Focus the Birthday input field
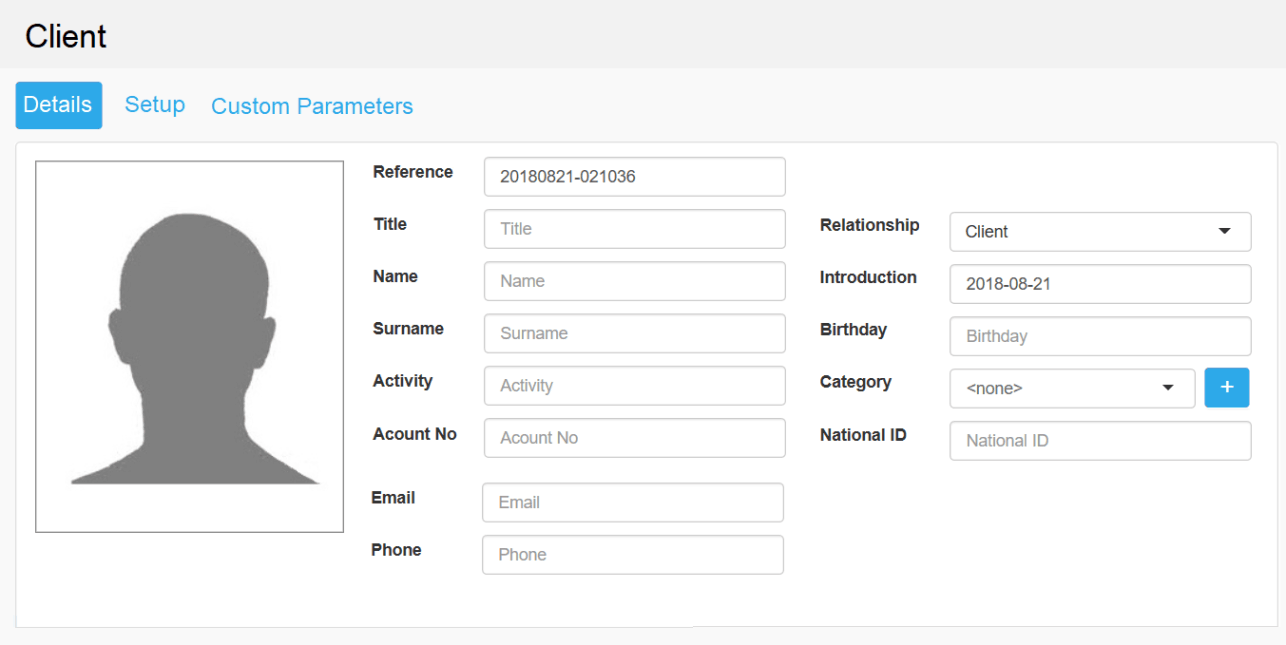 pyautogui.click(x=1100, y=336)
